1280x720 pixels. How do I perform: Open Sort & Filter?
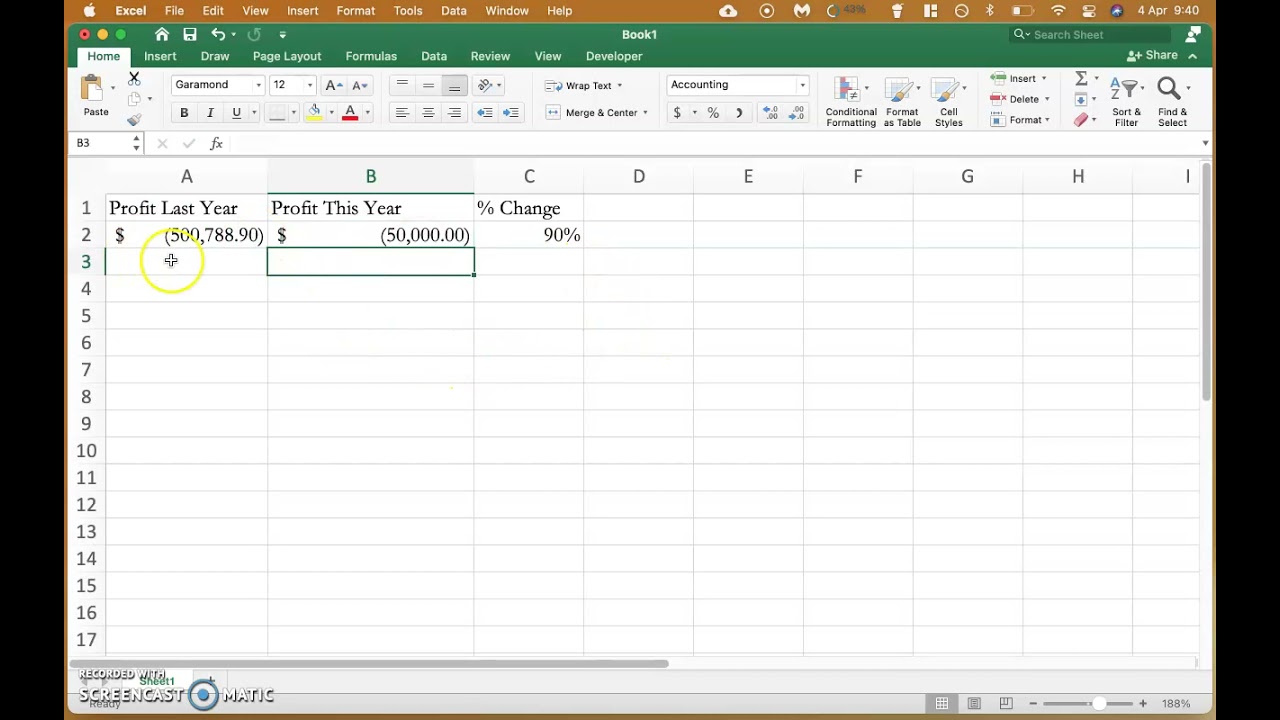point(1126,102)
